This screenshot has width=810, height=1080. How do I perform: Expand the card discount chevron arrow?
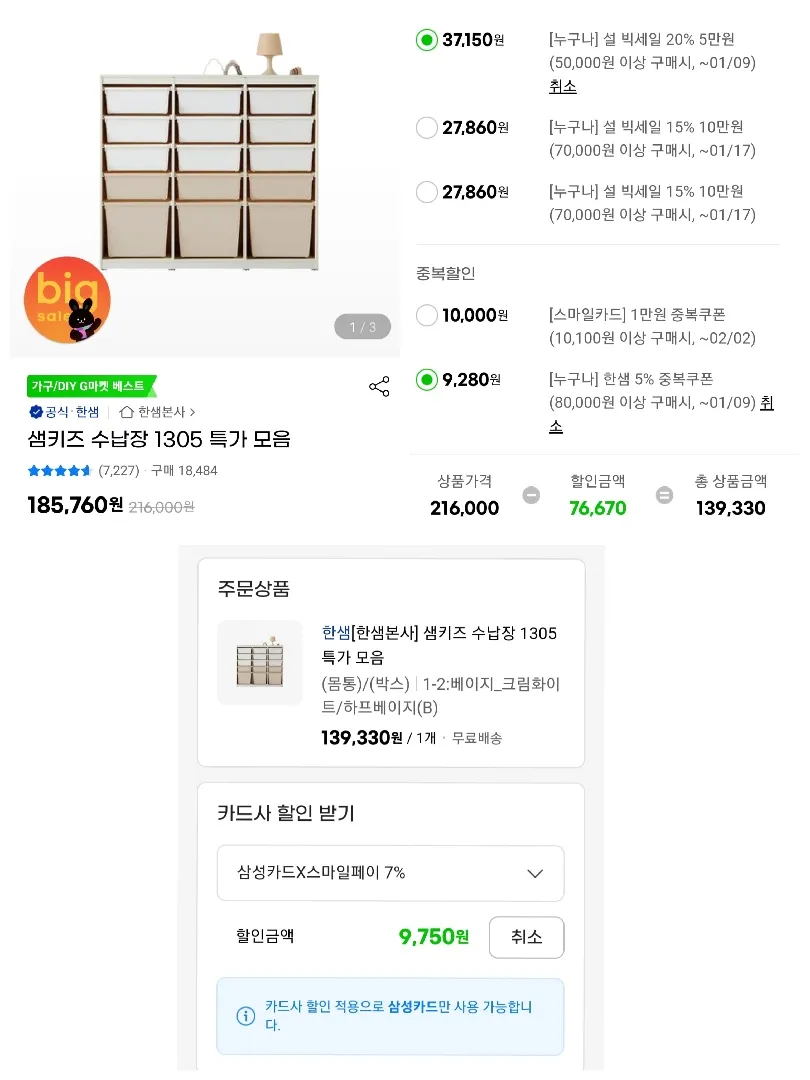[x=535, y=873]
